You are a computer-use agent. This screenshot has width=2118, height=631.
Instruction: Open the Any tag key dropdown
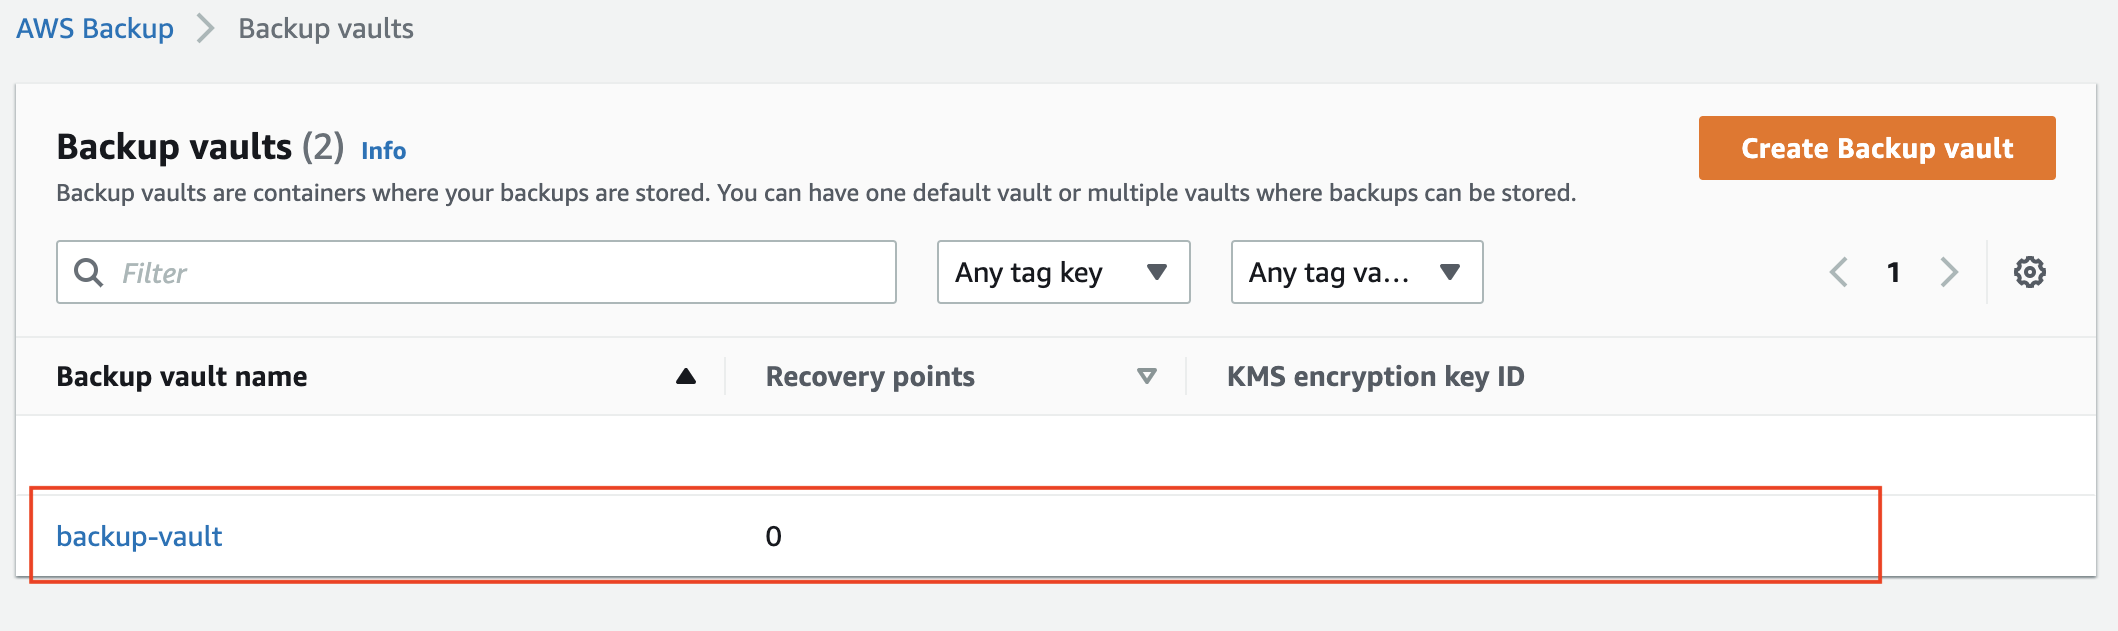1063,272
